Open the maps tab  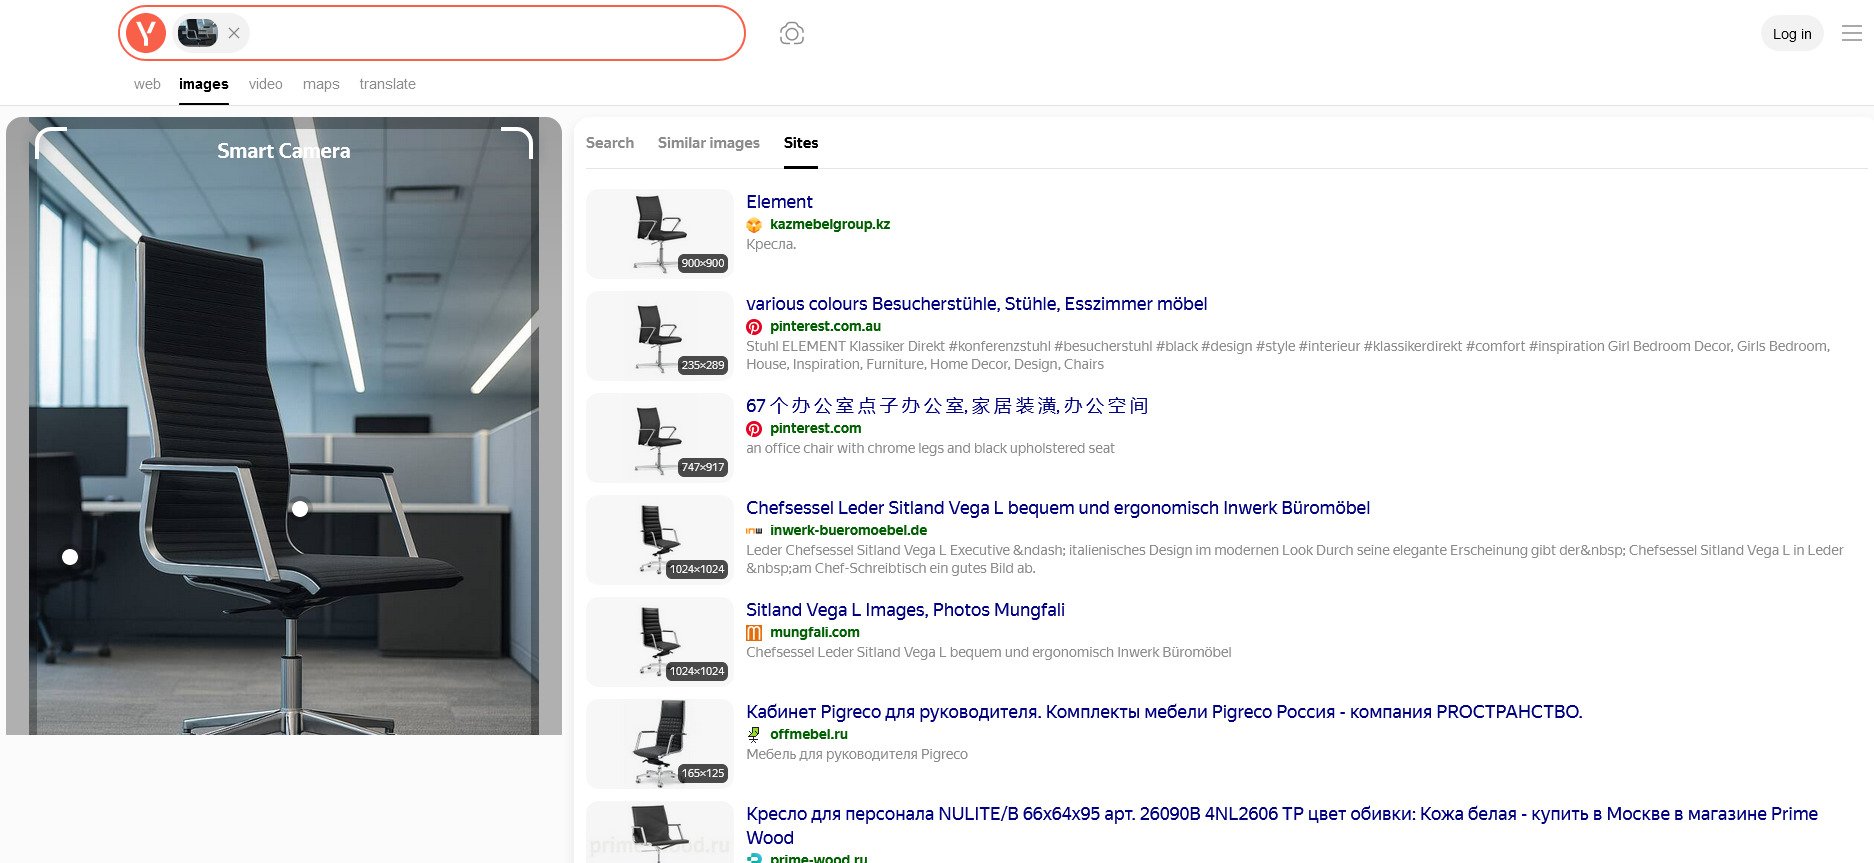pos(321,84)
